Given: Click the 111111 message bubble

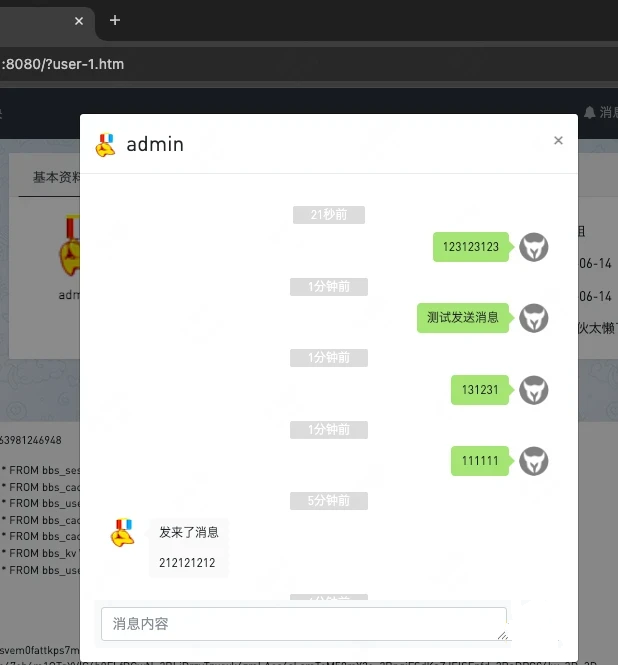Looking at the screenshot, I should tap(480, 461).
